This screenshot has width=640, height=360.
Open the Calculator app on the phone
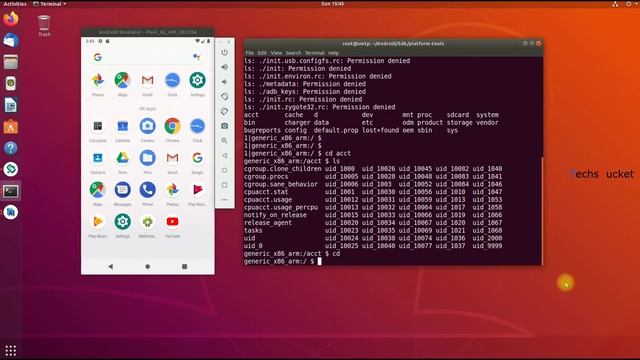[98, 126]
